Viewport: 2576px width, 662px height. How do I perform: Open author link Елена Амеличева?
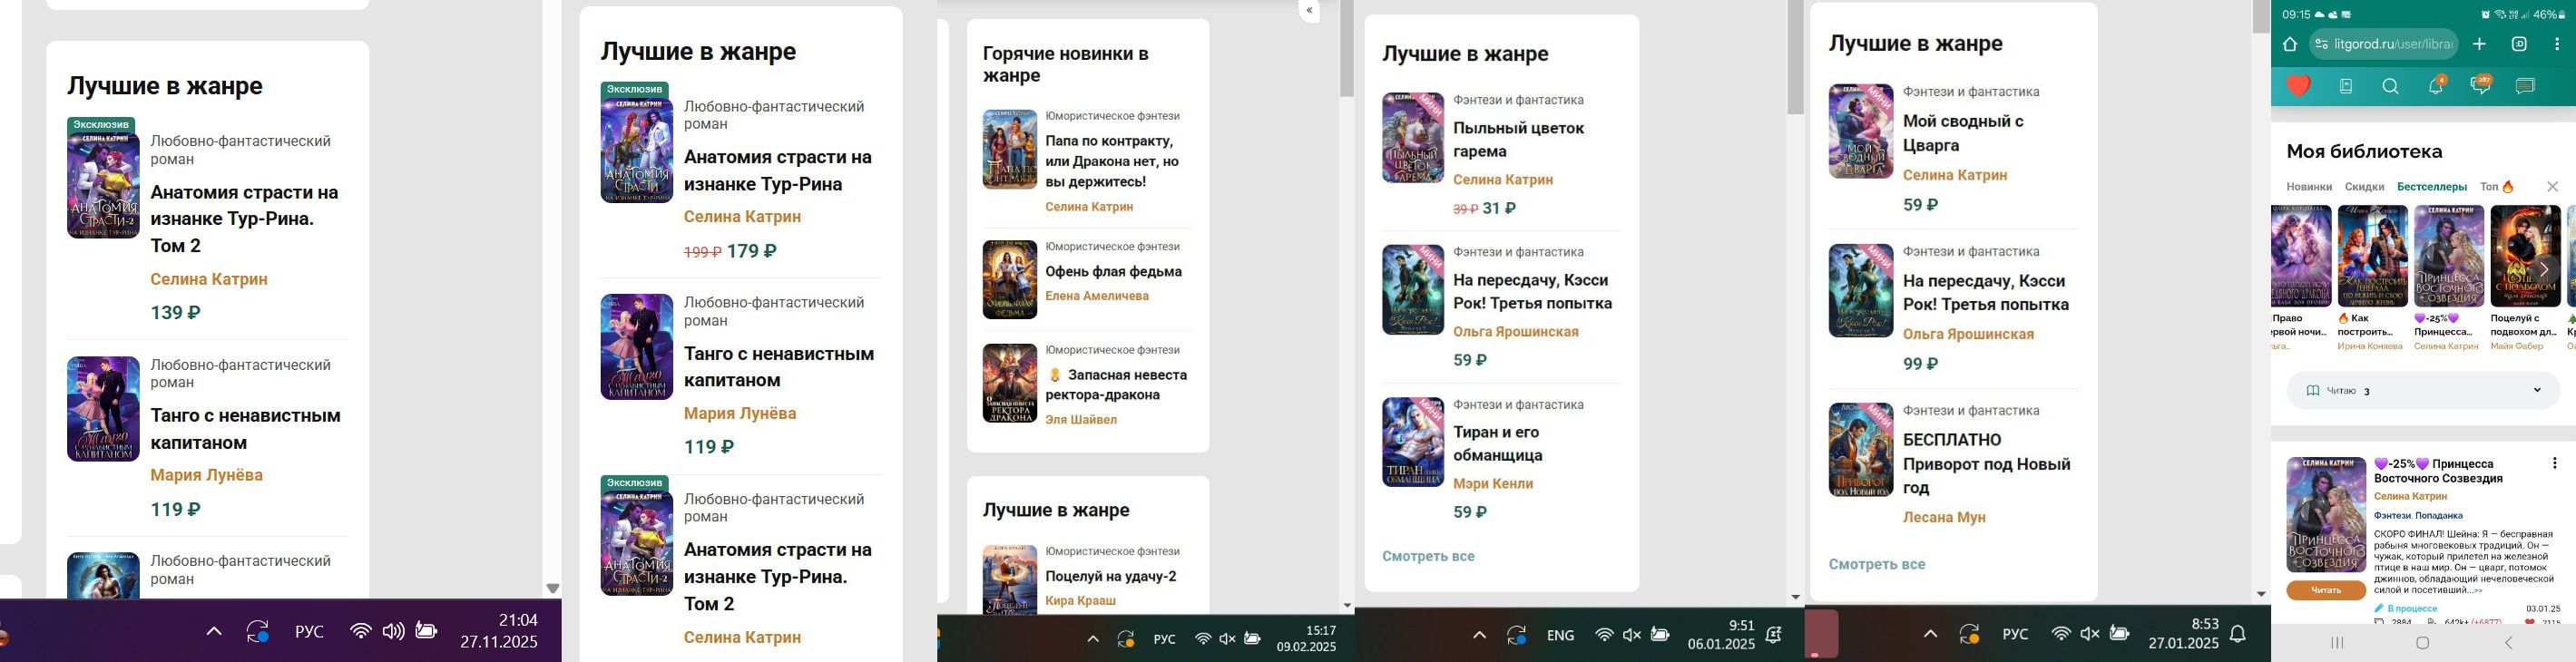point(1096,296)
